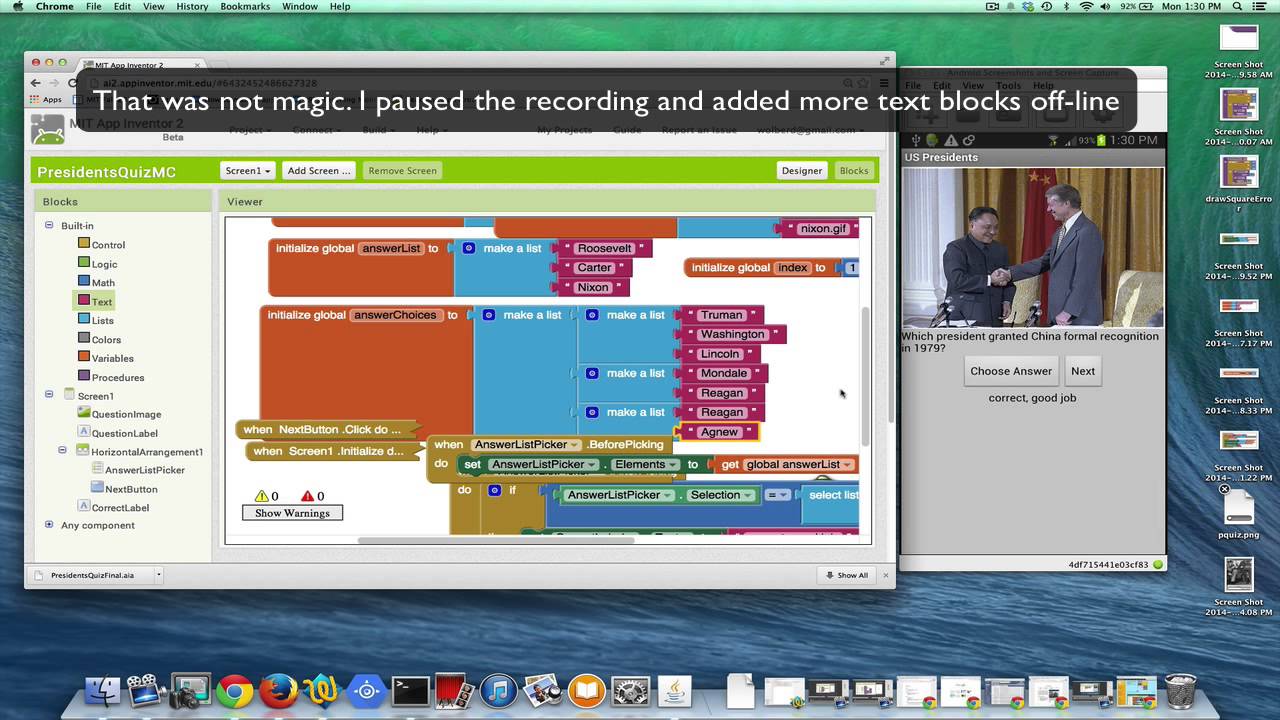Open Wi-Fi status in the menu bar
The width and height of the screenshot is (1280, 720).
point(1086,6)
